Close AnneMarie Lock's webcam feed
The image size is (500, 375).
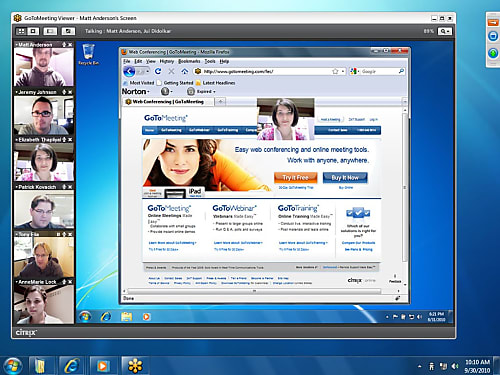click(x=70, y=282)
